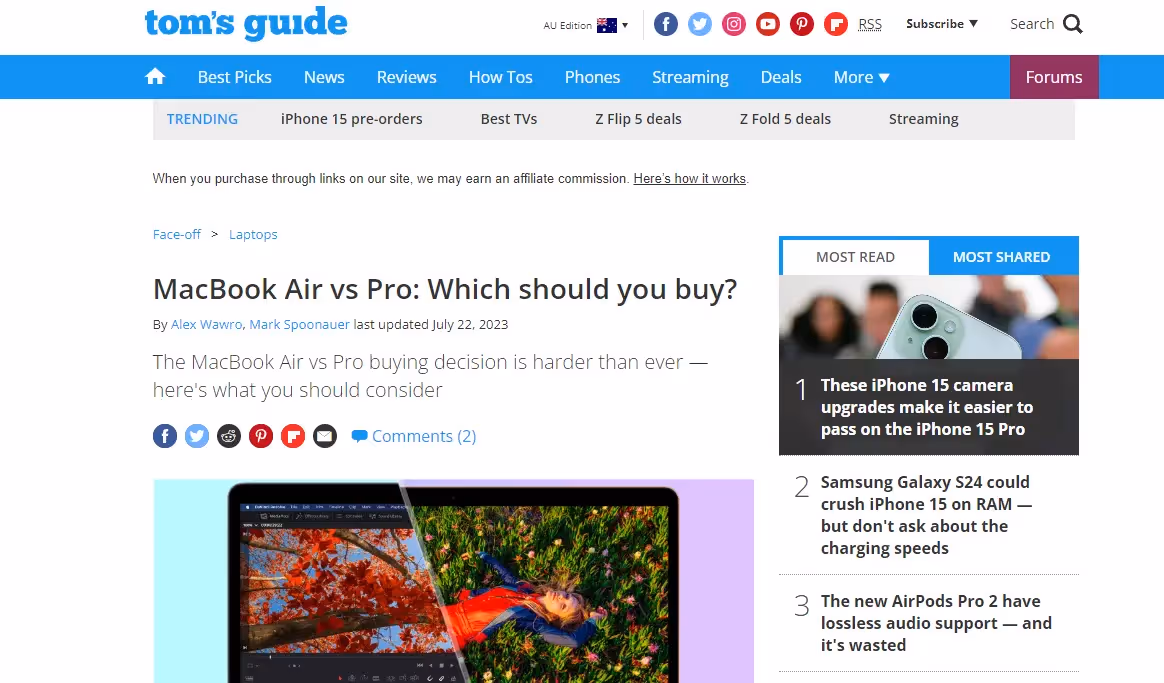Open the Forums button
The width and height of the screenshot is (1164, 683).
pyautogui.click(x=1053, y=77)
